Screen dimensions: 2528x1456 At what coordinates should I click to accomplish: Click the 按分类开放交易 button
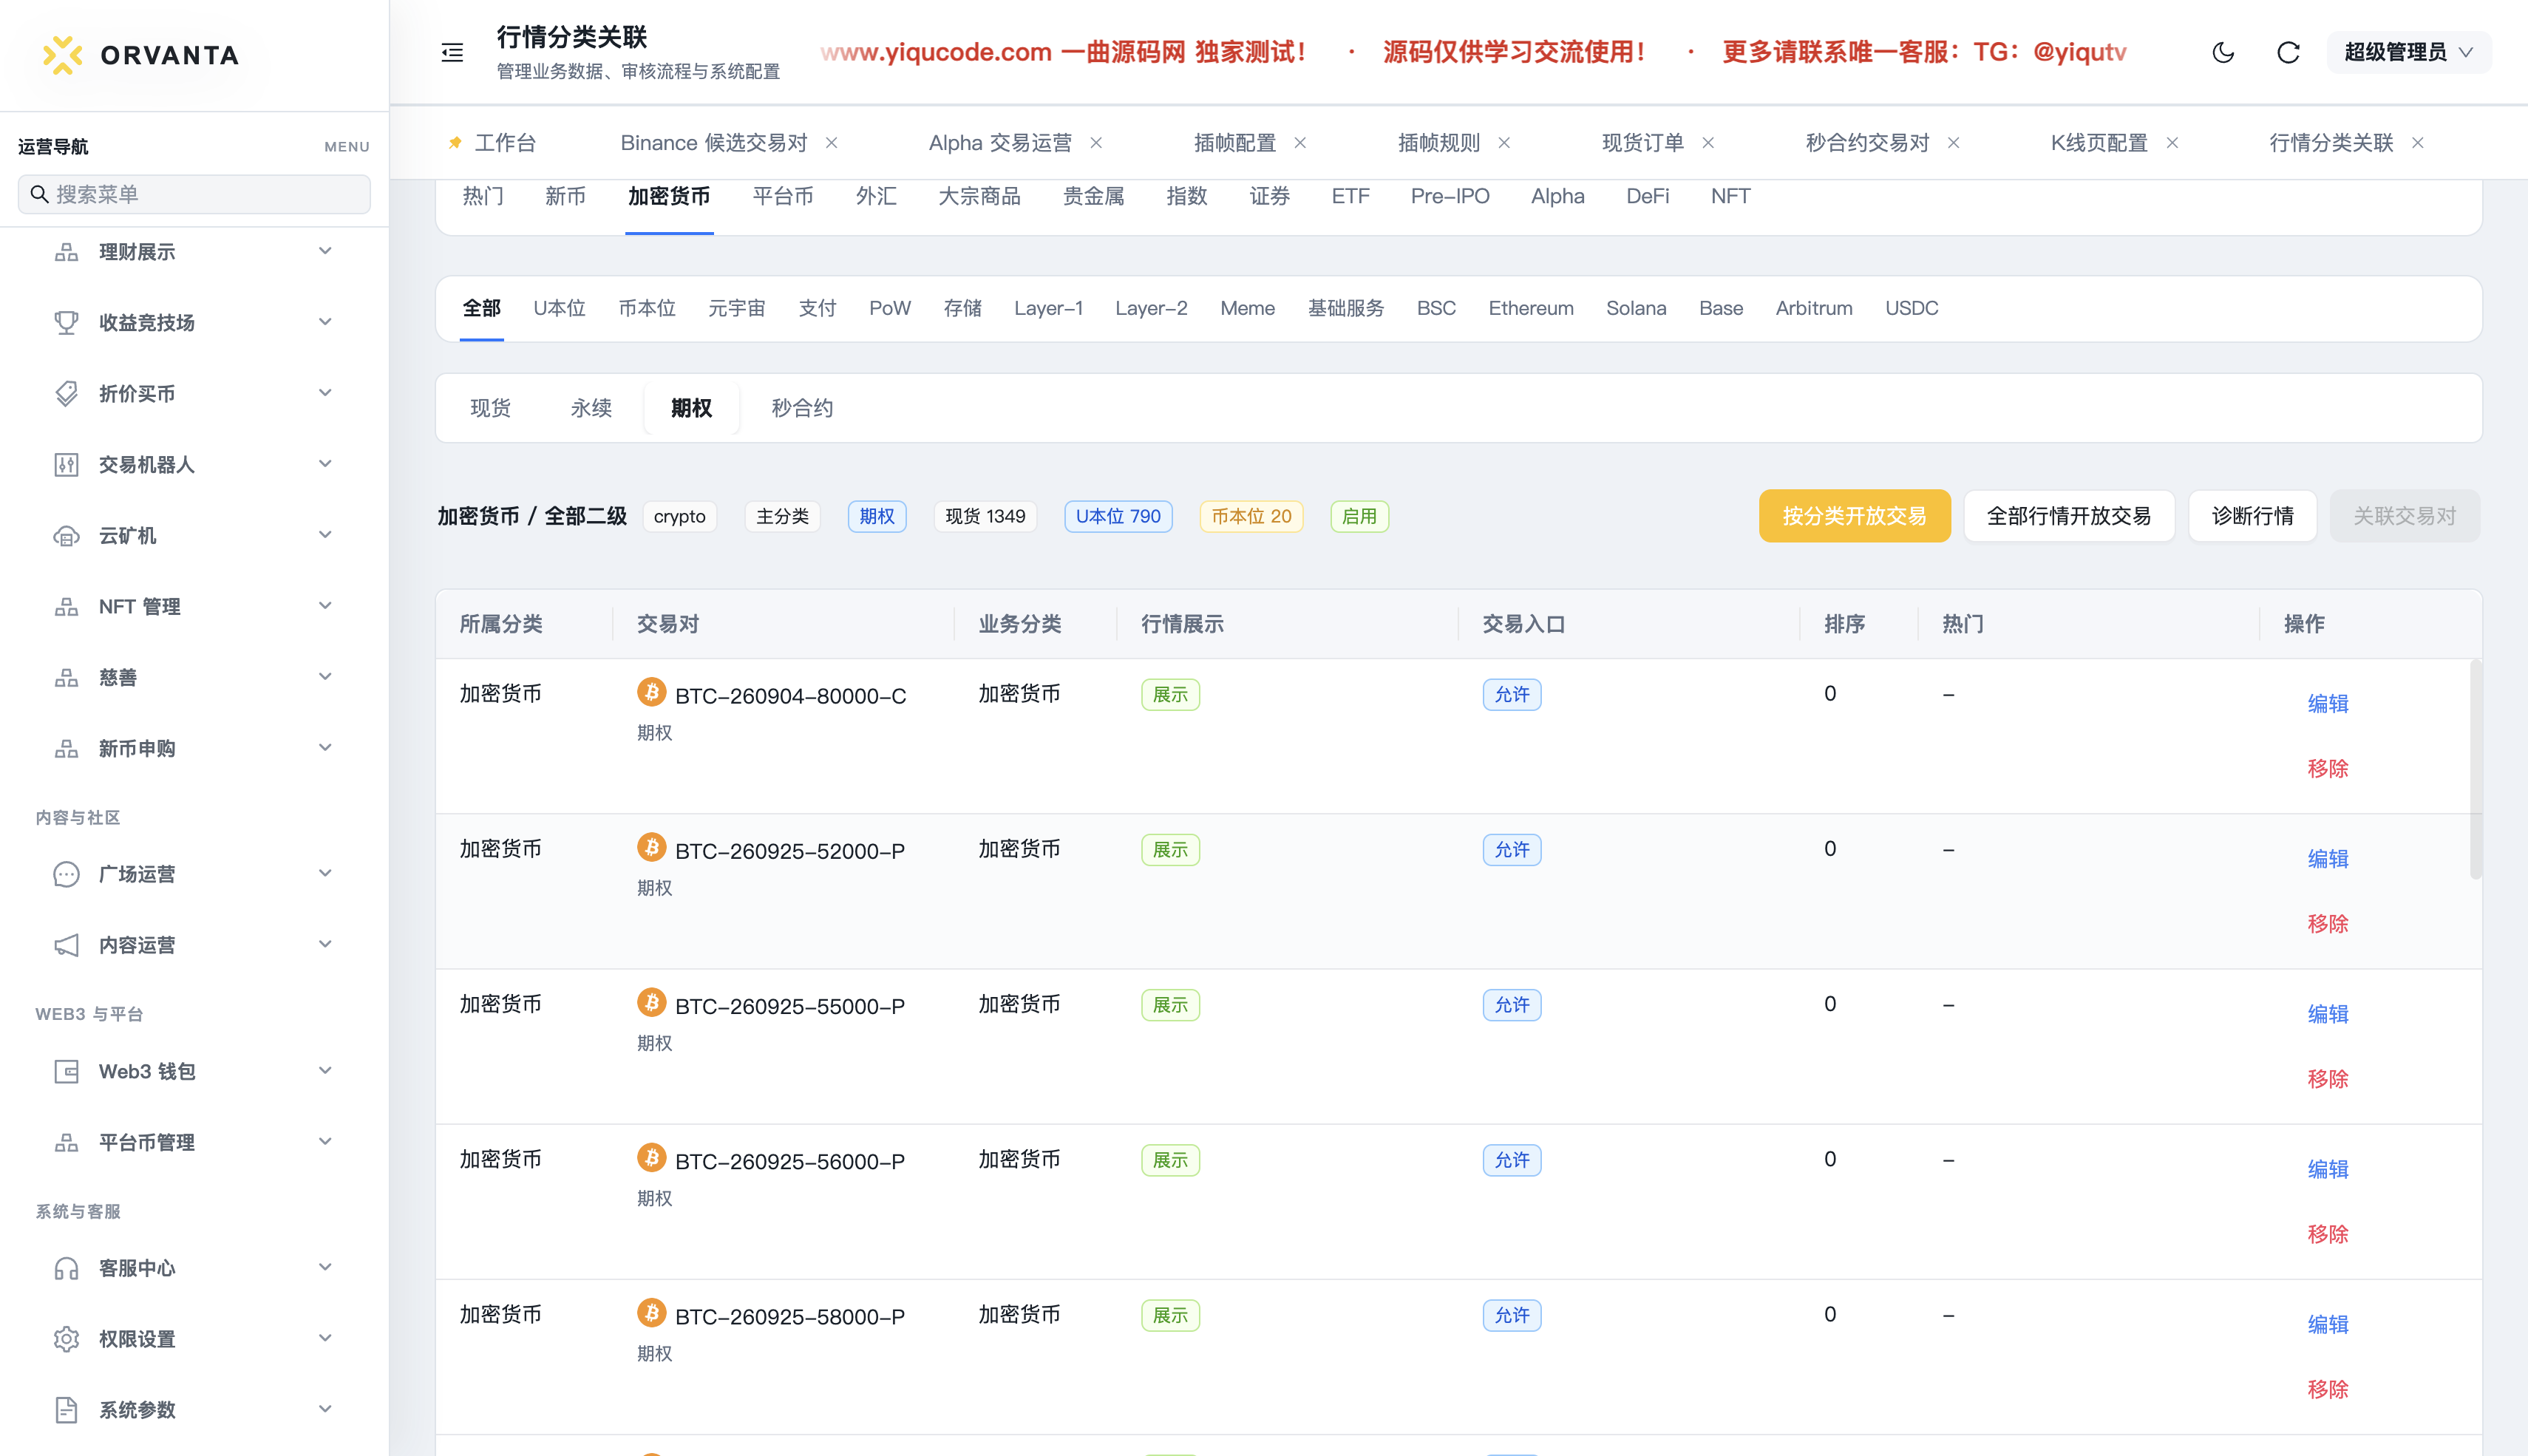(x=1854, y=516)
